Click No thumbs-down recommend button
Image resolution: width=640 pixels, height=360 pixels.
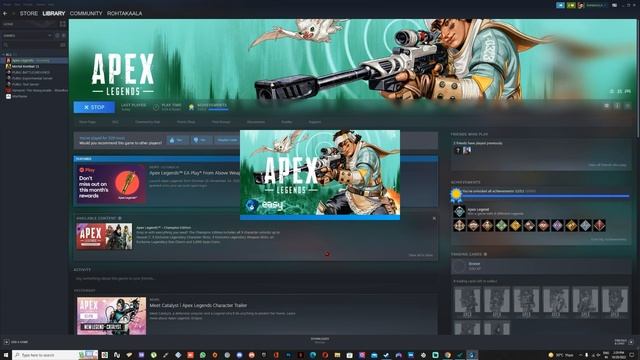tap(201, 140)
